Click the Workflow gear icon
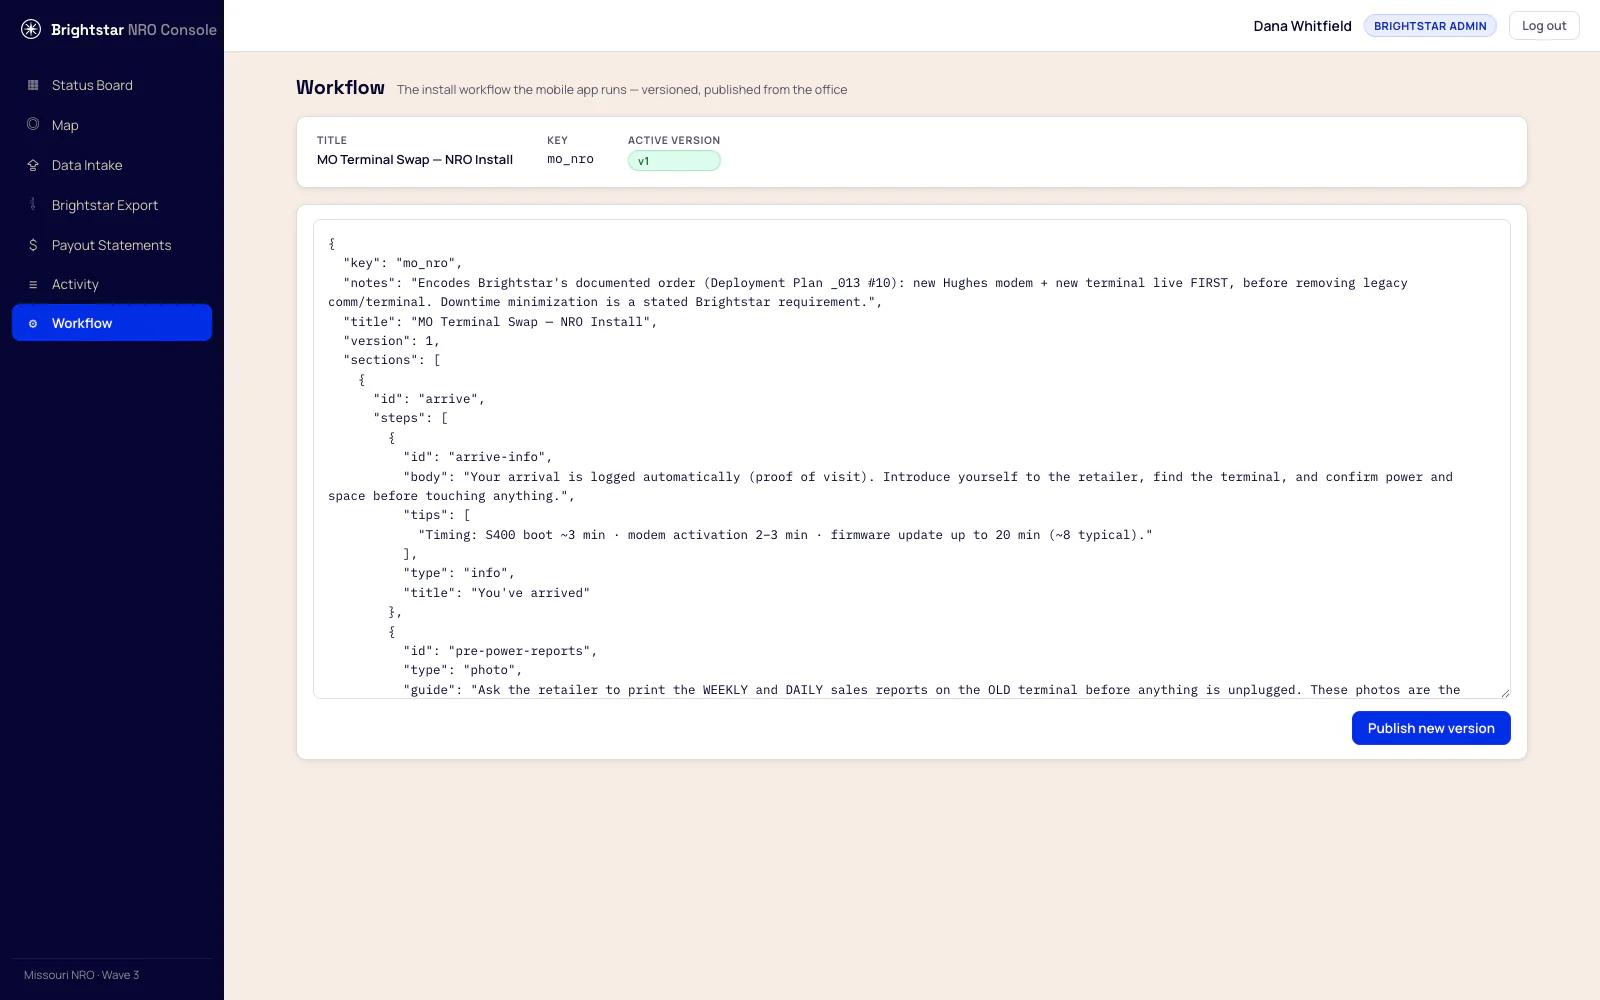This screenshot has width=1600, height=1000. point(33,323)
